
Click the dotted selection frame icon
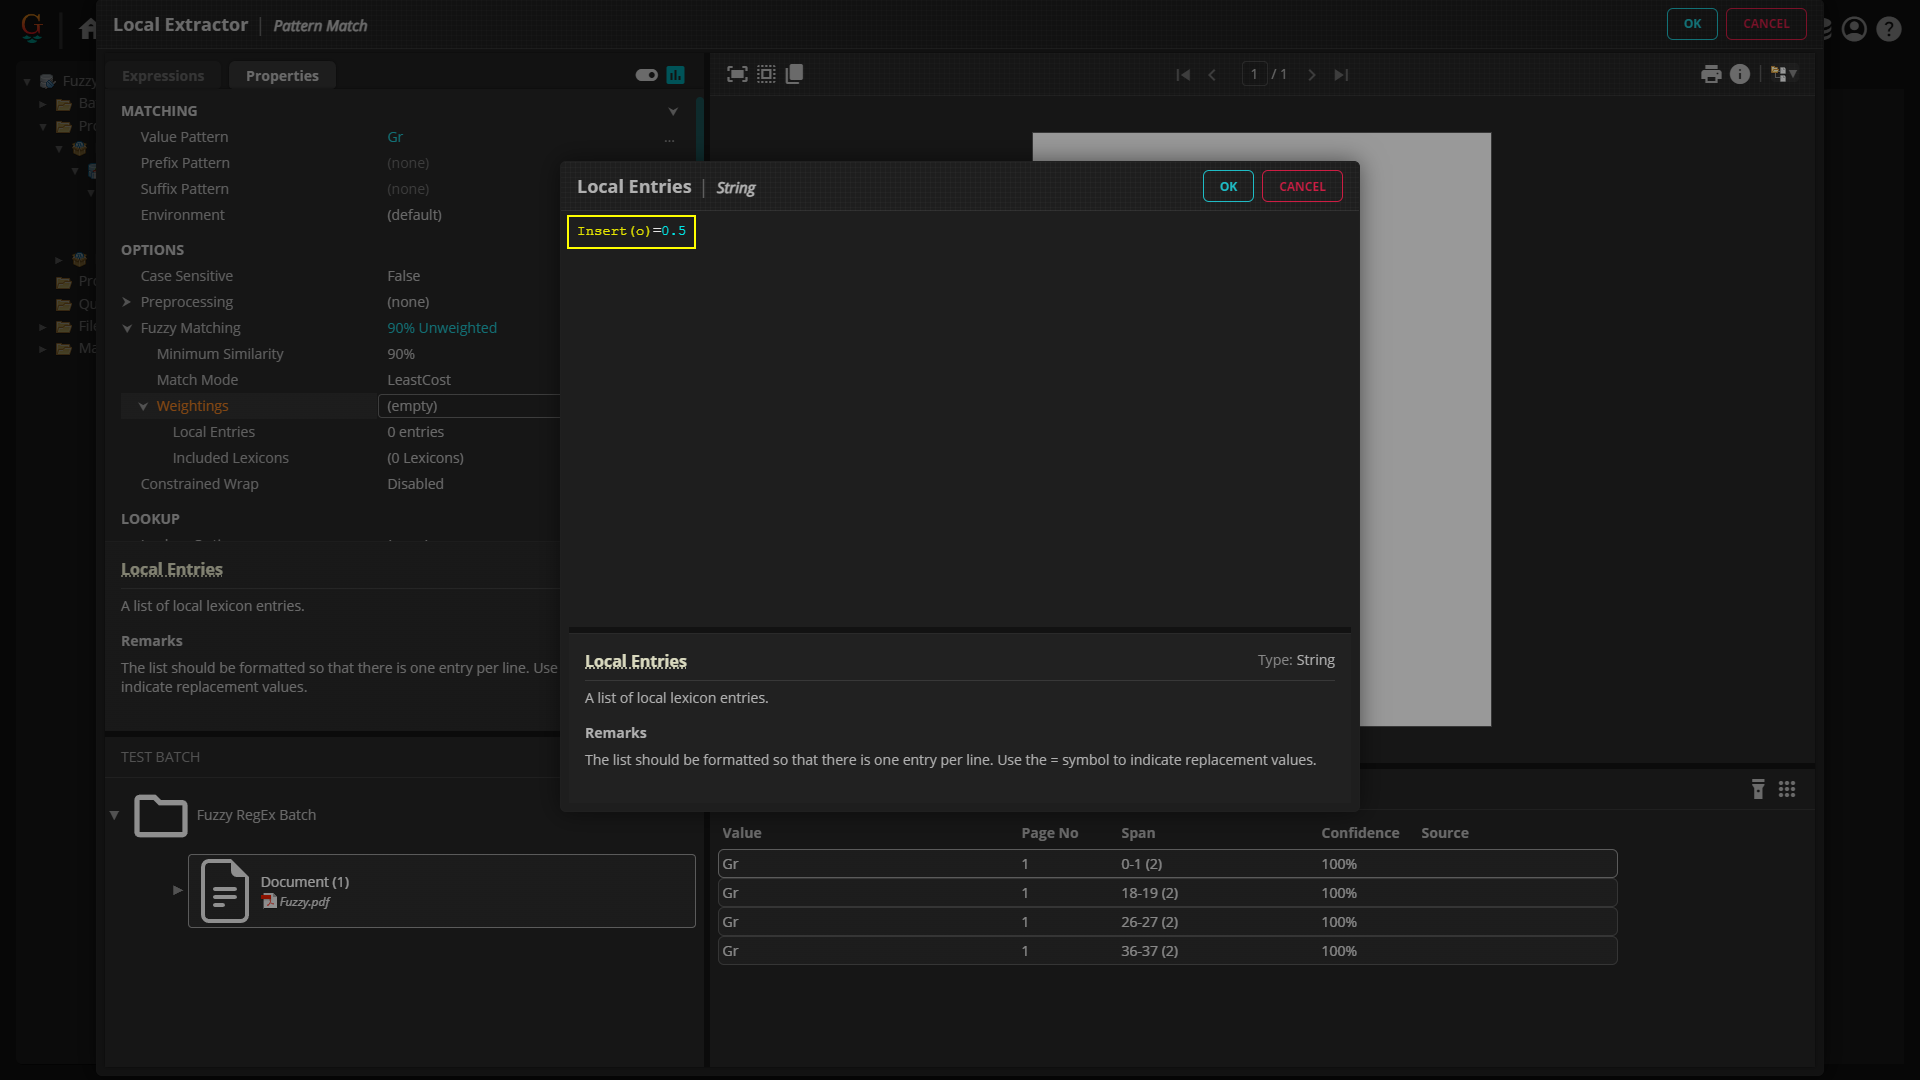(766, 74)
